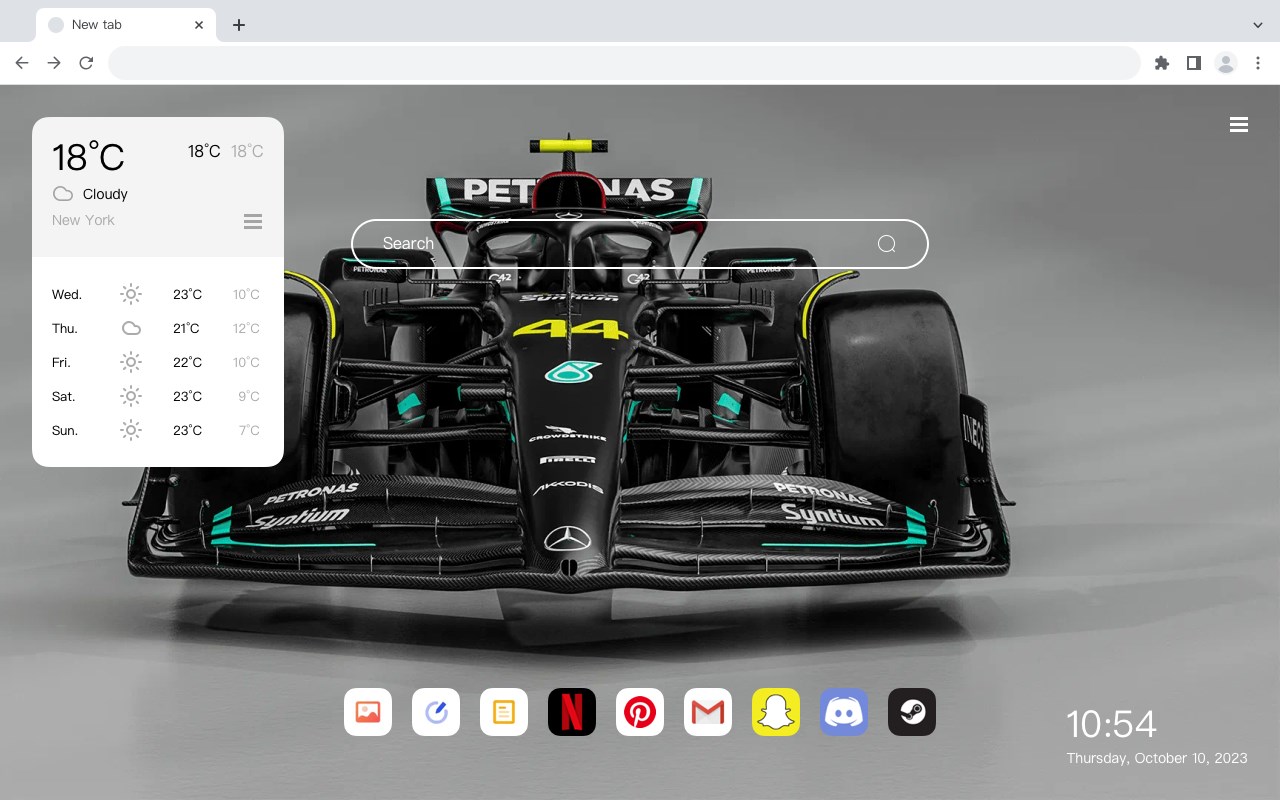Open Chrome's three-dot menu

tap(1258, 63)
